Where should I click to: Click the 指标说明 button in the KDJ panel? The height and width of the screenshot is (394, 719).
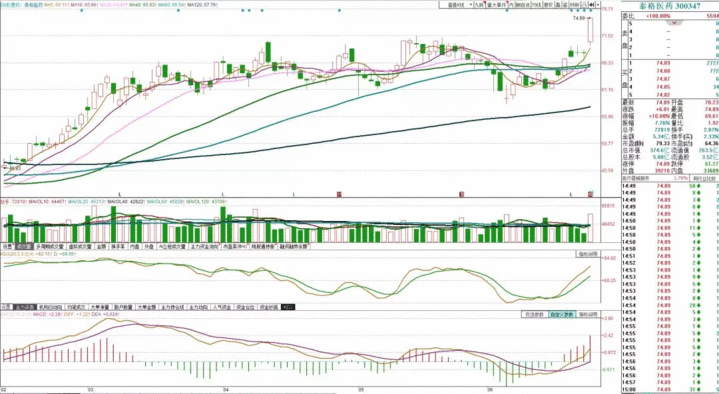coord(587,254)
